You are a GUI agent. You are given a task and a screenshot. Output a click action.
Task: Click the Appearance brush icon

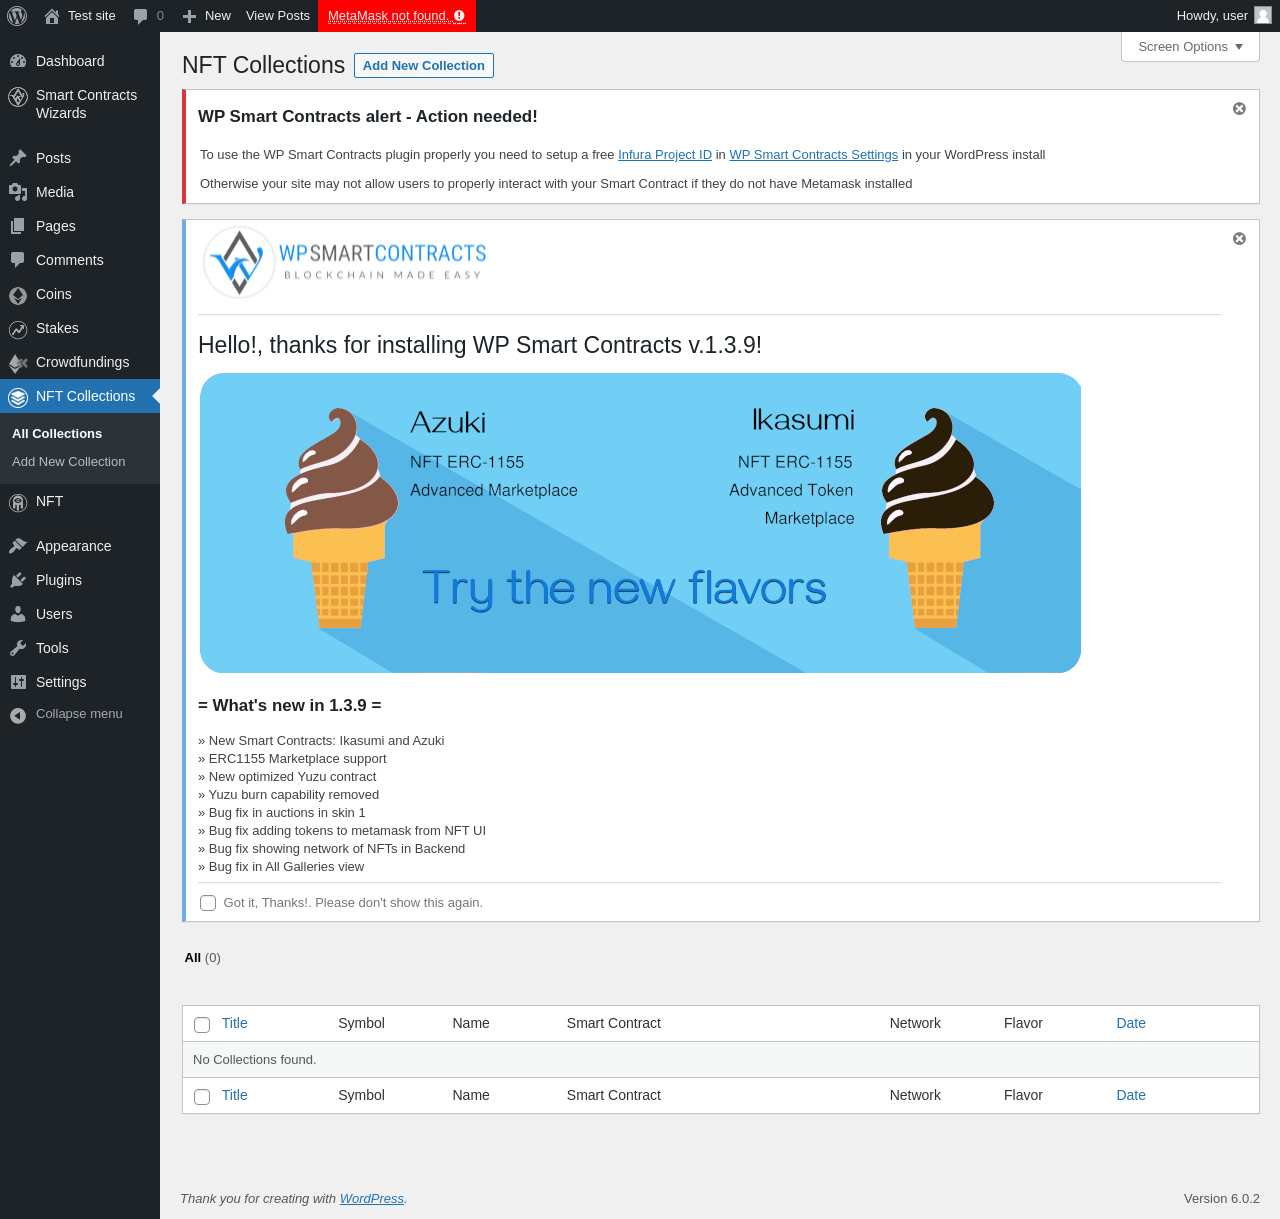[x=18, y=546]
